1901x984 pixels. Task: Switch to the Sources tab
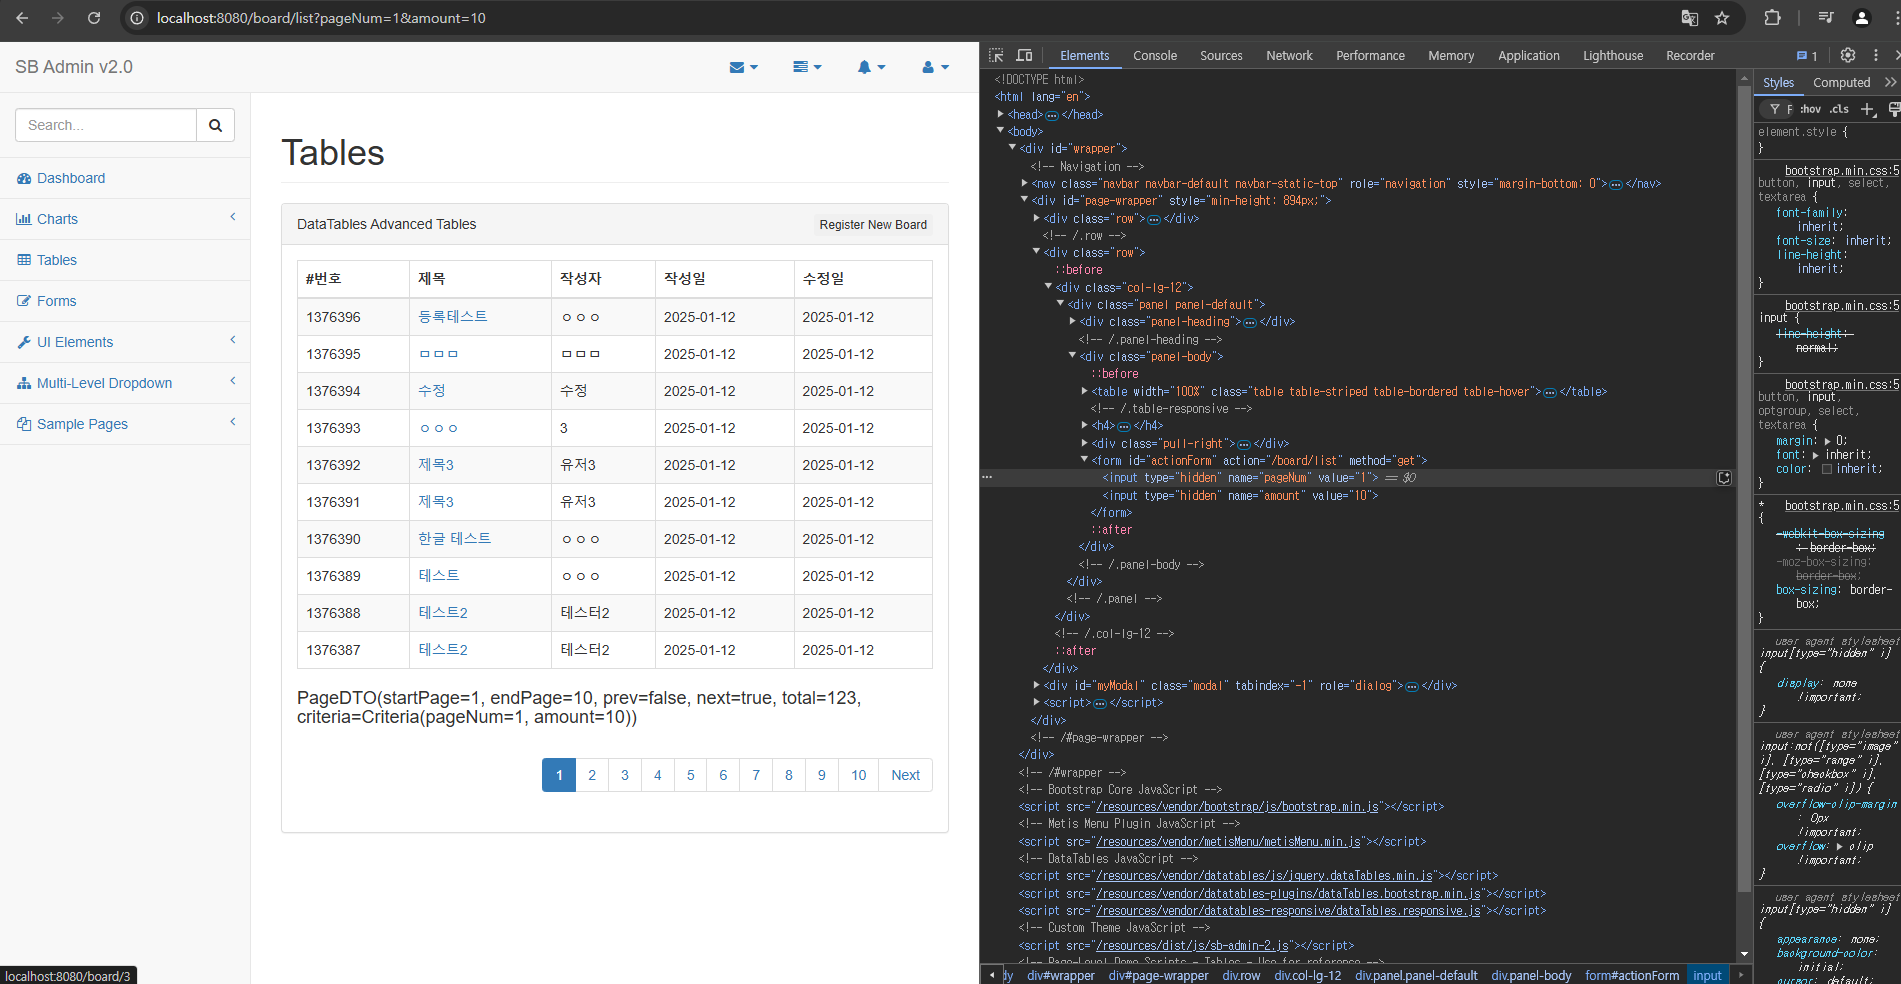1221,56
